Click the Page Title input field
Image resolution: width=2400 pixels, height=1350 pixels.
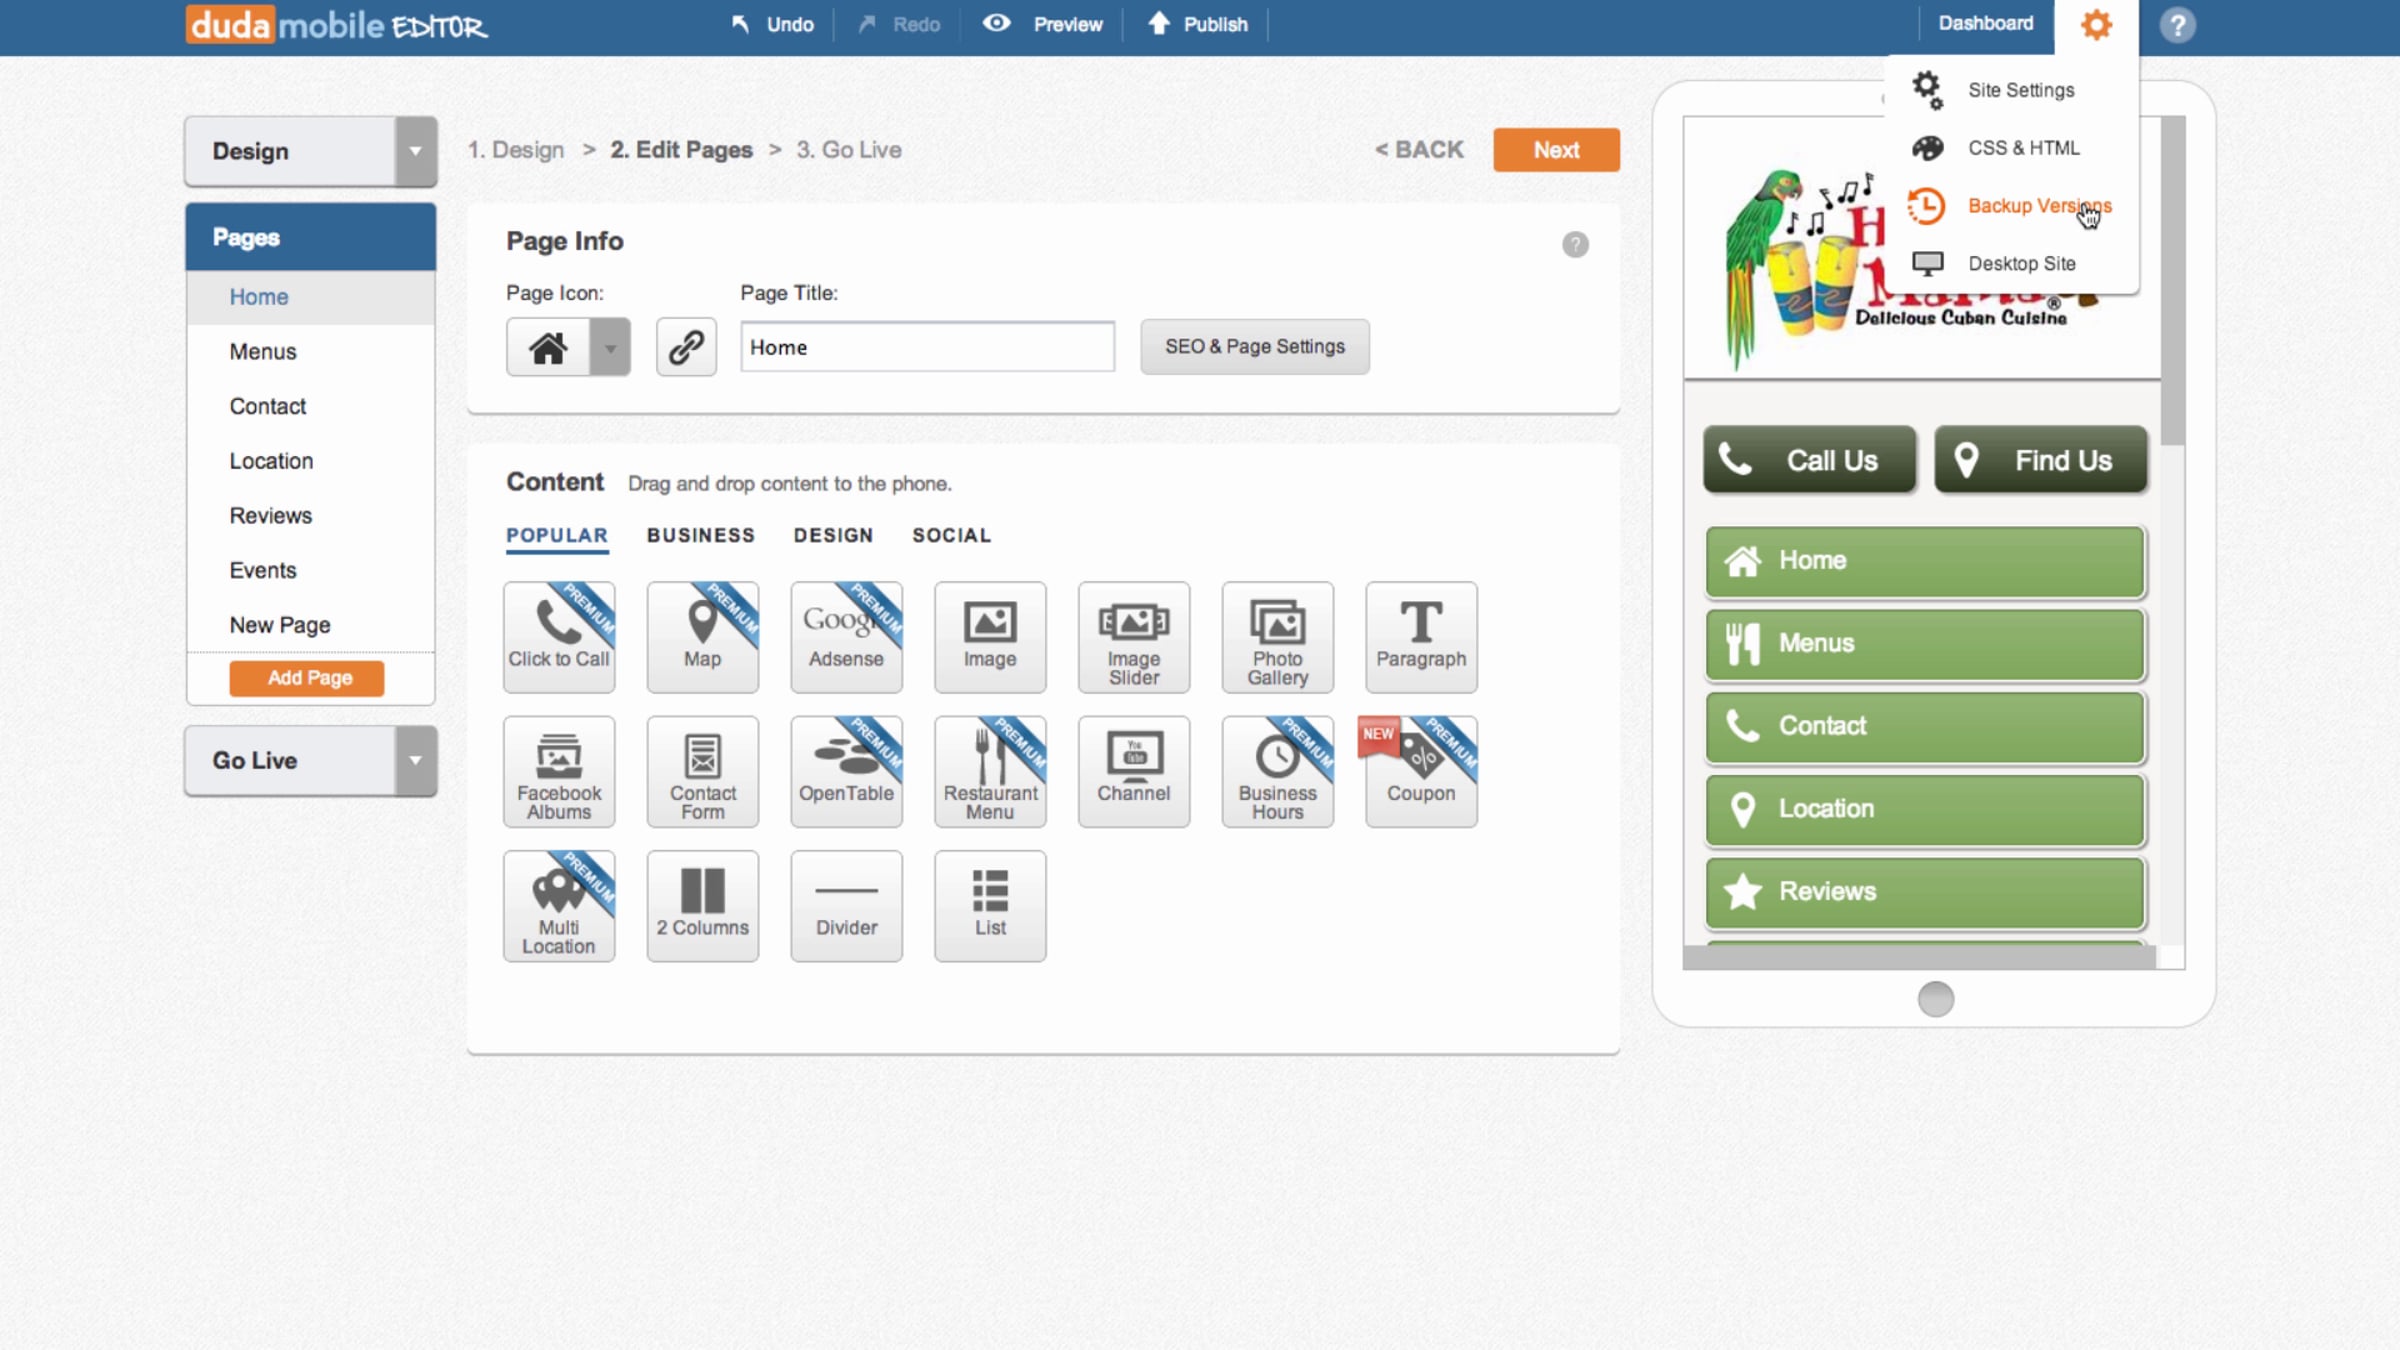click(x=927, y=347)
